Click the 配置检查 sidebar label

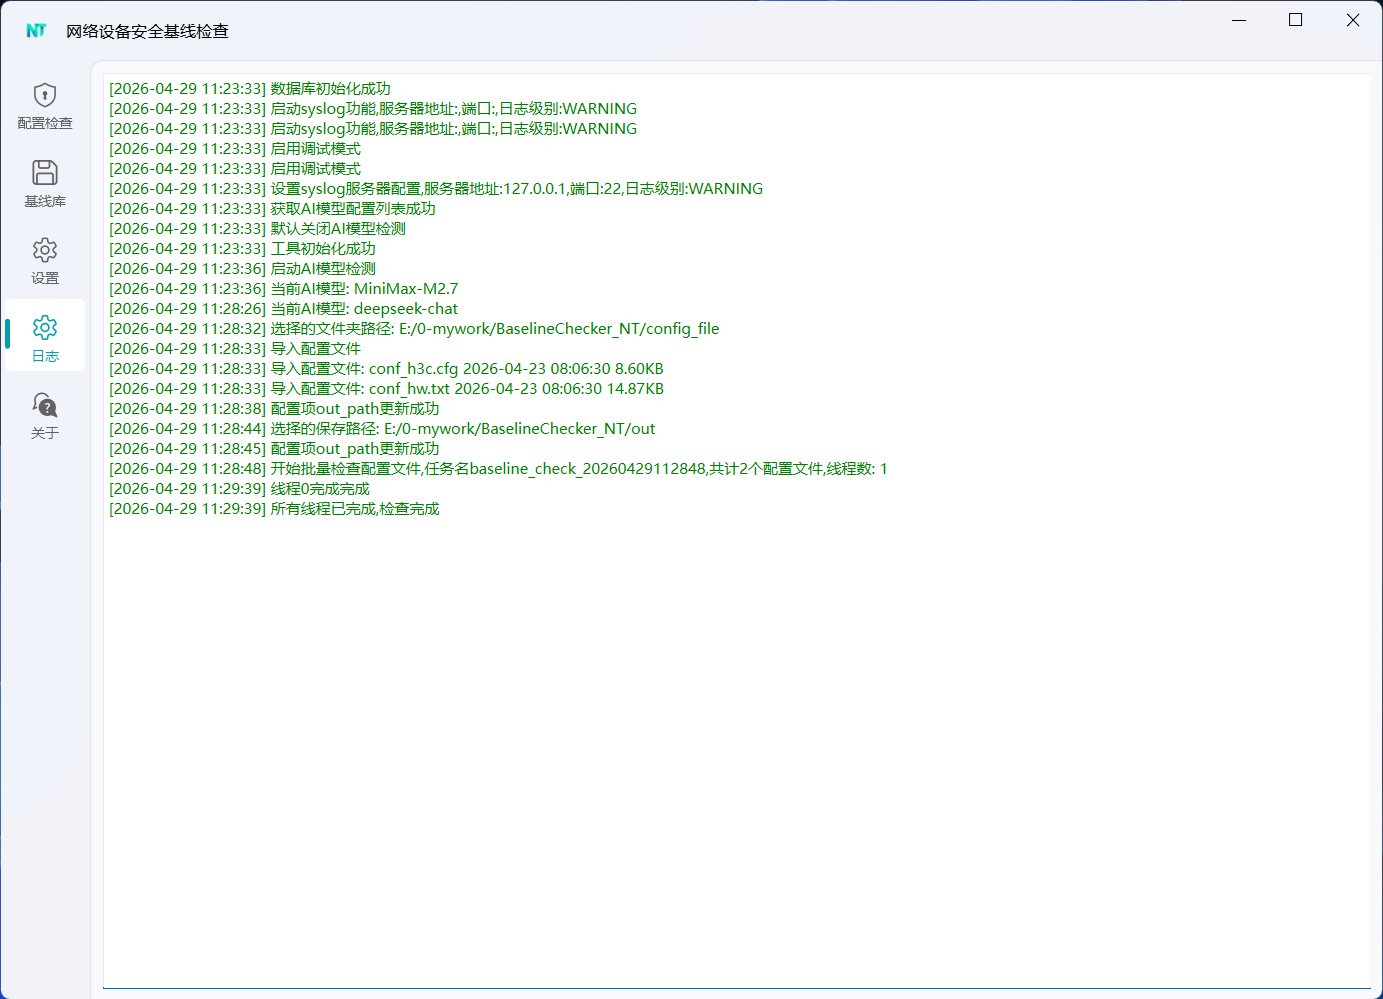tap(45, 123)
